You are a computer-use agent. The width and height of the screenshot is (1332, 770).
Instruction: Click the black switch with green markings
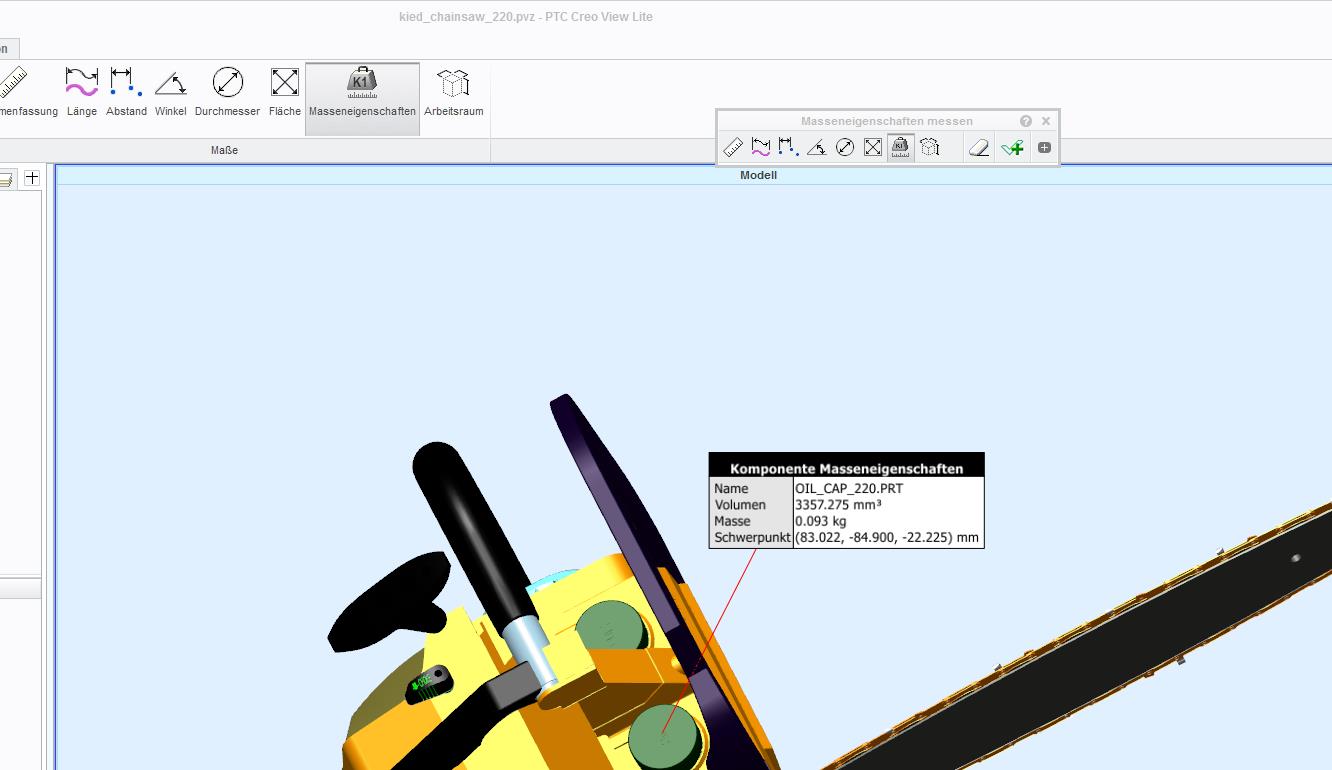pyautogui.click(x=429, y=683)
